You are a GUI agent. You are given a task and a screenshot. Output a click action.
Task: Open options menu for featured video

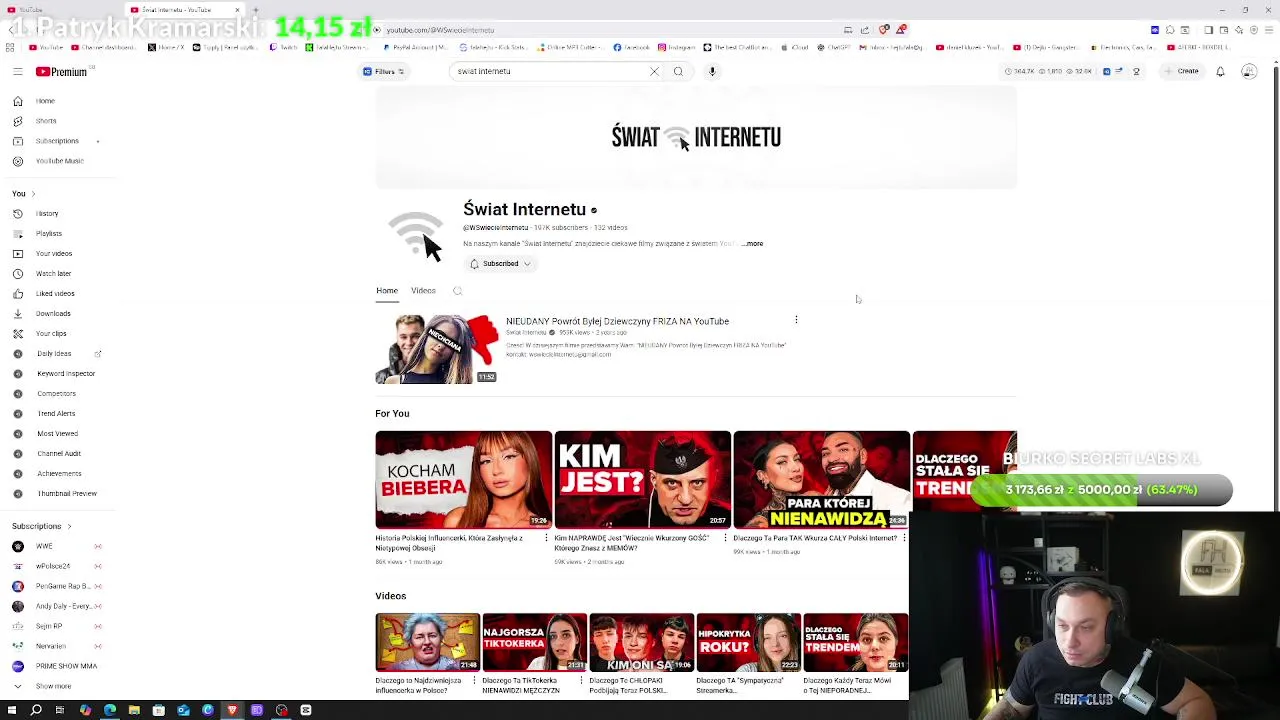[796, 320]
